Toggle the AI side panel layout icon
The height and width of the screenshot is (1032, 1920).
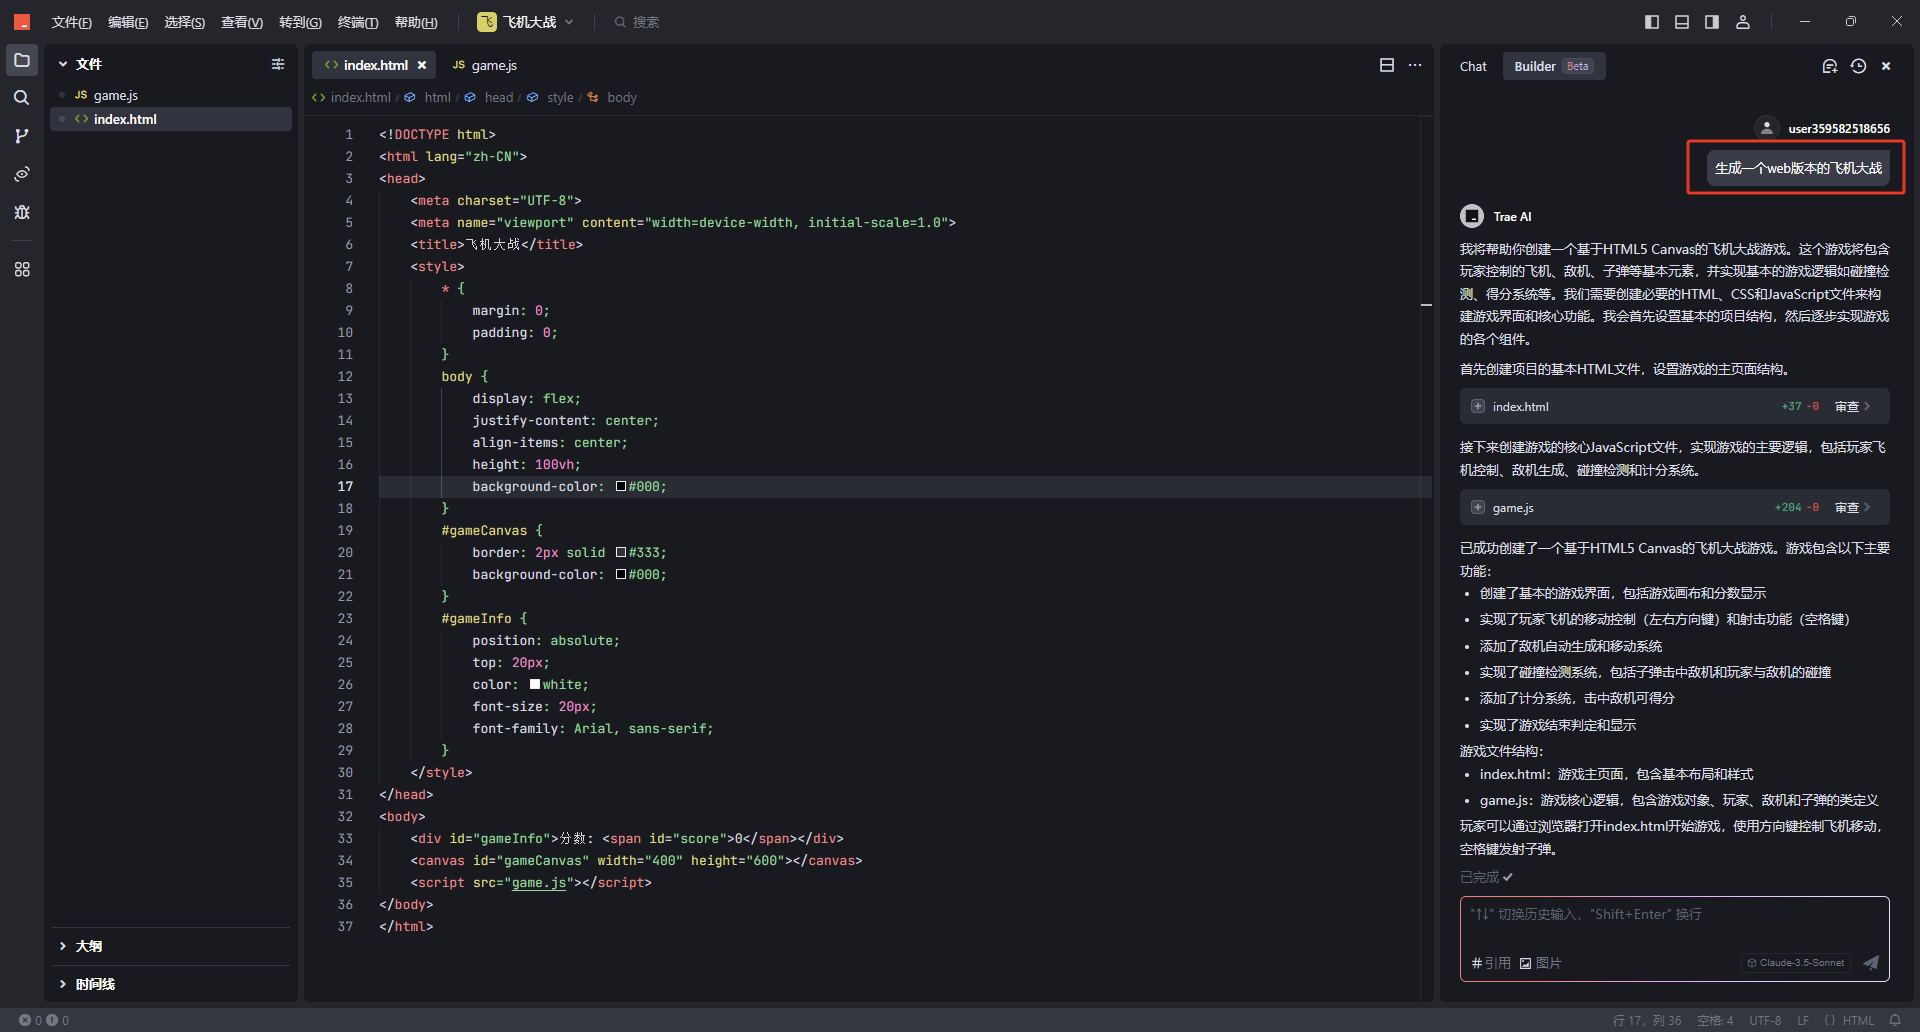point(1712,22)
